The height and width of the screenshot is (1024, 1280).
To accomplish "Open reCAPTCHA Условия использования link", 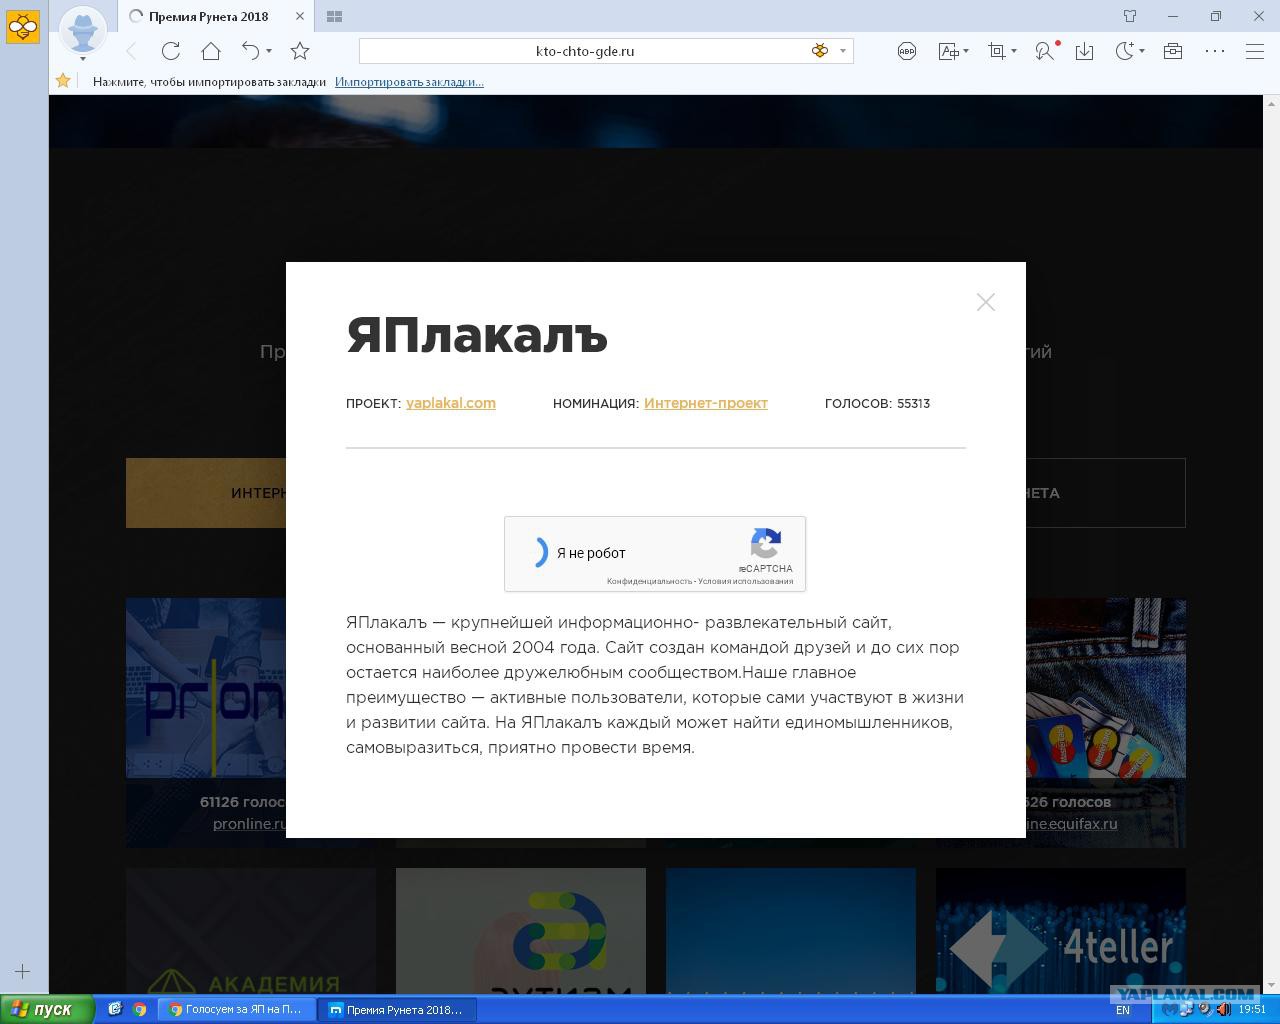I will point(746,581).
